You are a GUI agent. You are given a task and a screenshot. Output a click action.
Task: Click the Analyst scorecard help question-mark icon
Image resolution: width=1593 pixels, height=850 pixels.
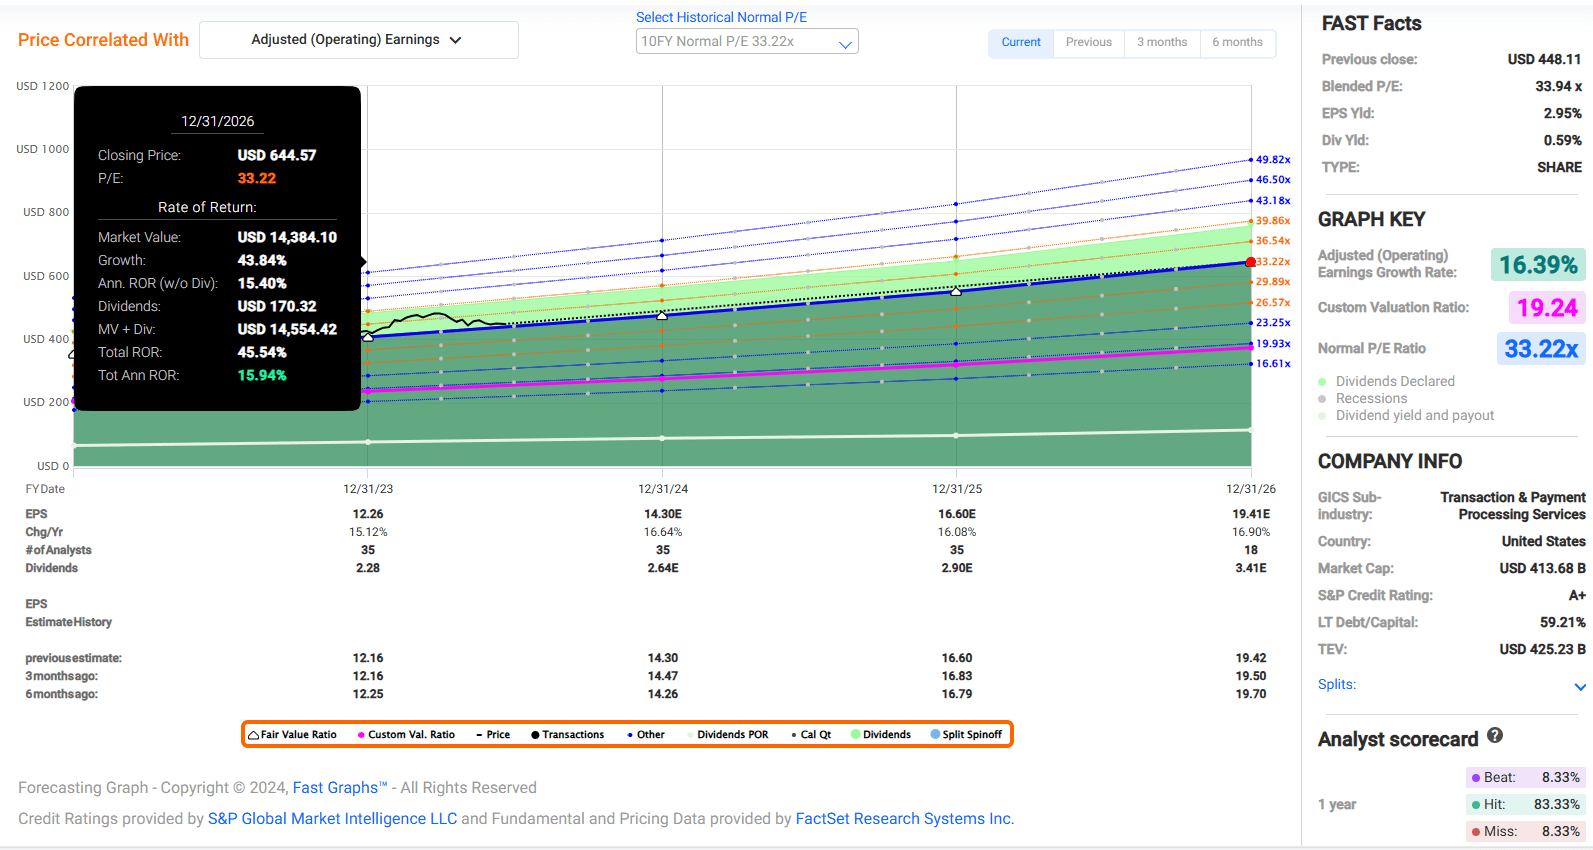(x=1495, y=736)
